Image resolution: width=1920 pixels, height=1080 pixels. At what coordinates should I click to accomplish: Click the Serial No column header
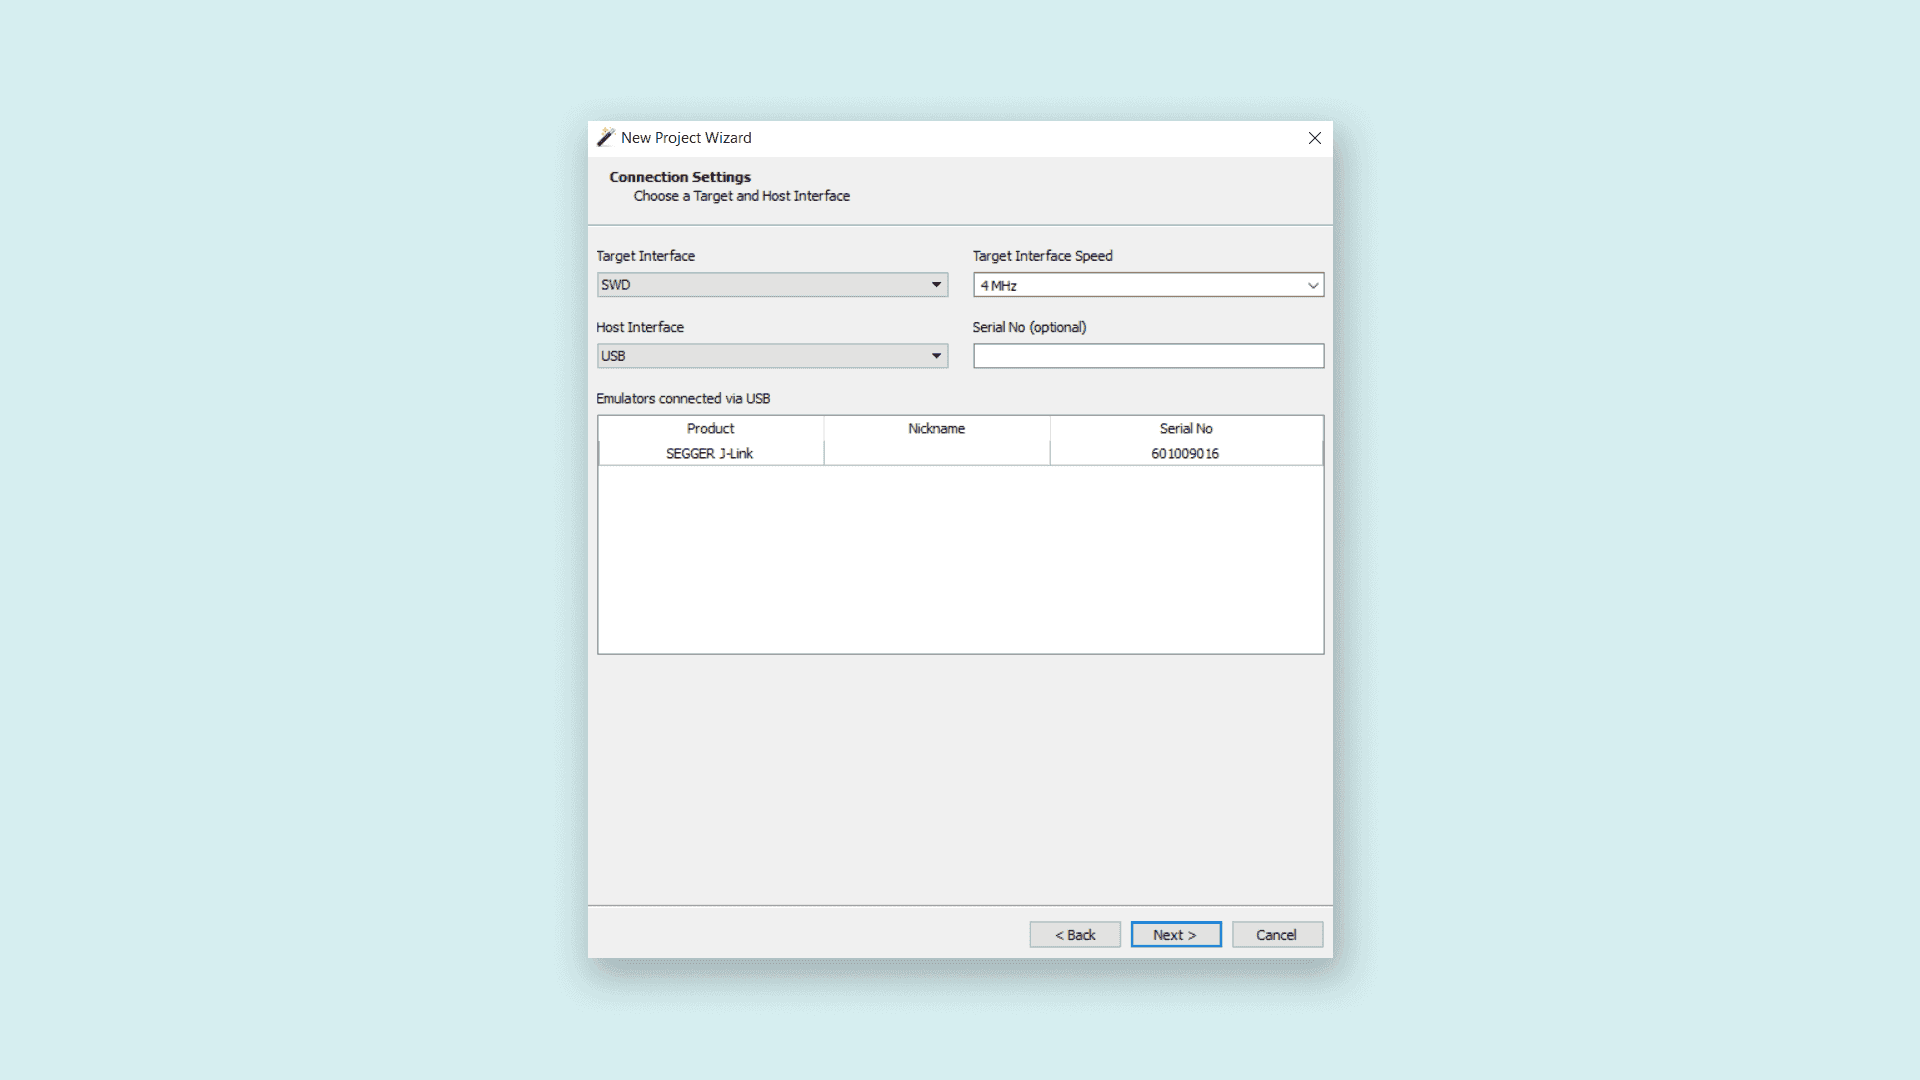[1185, 428]
